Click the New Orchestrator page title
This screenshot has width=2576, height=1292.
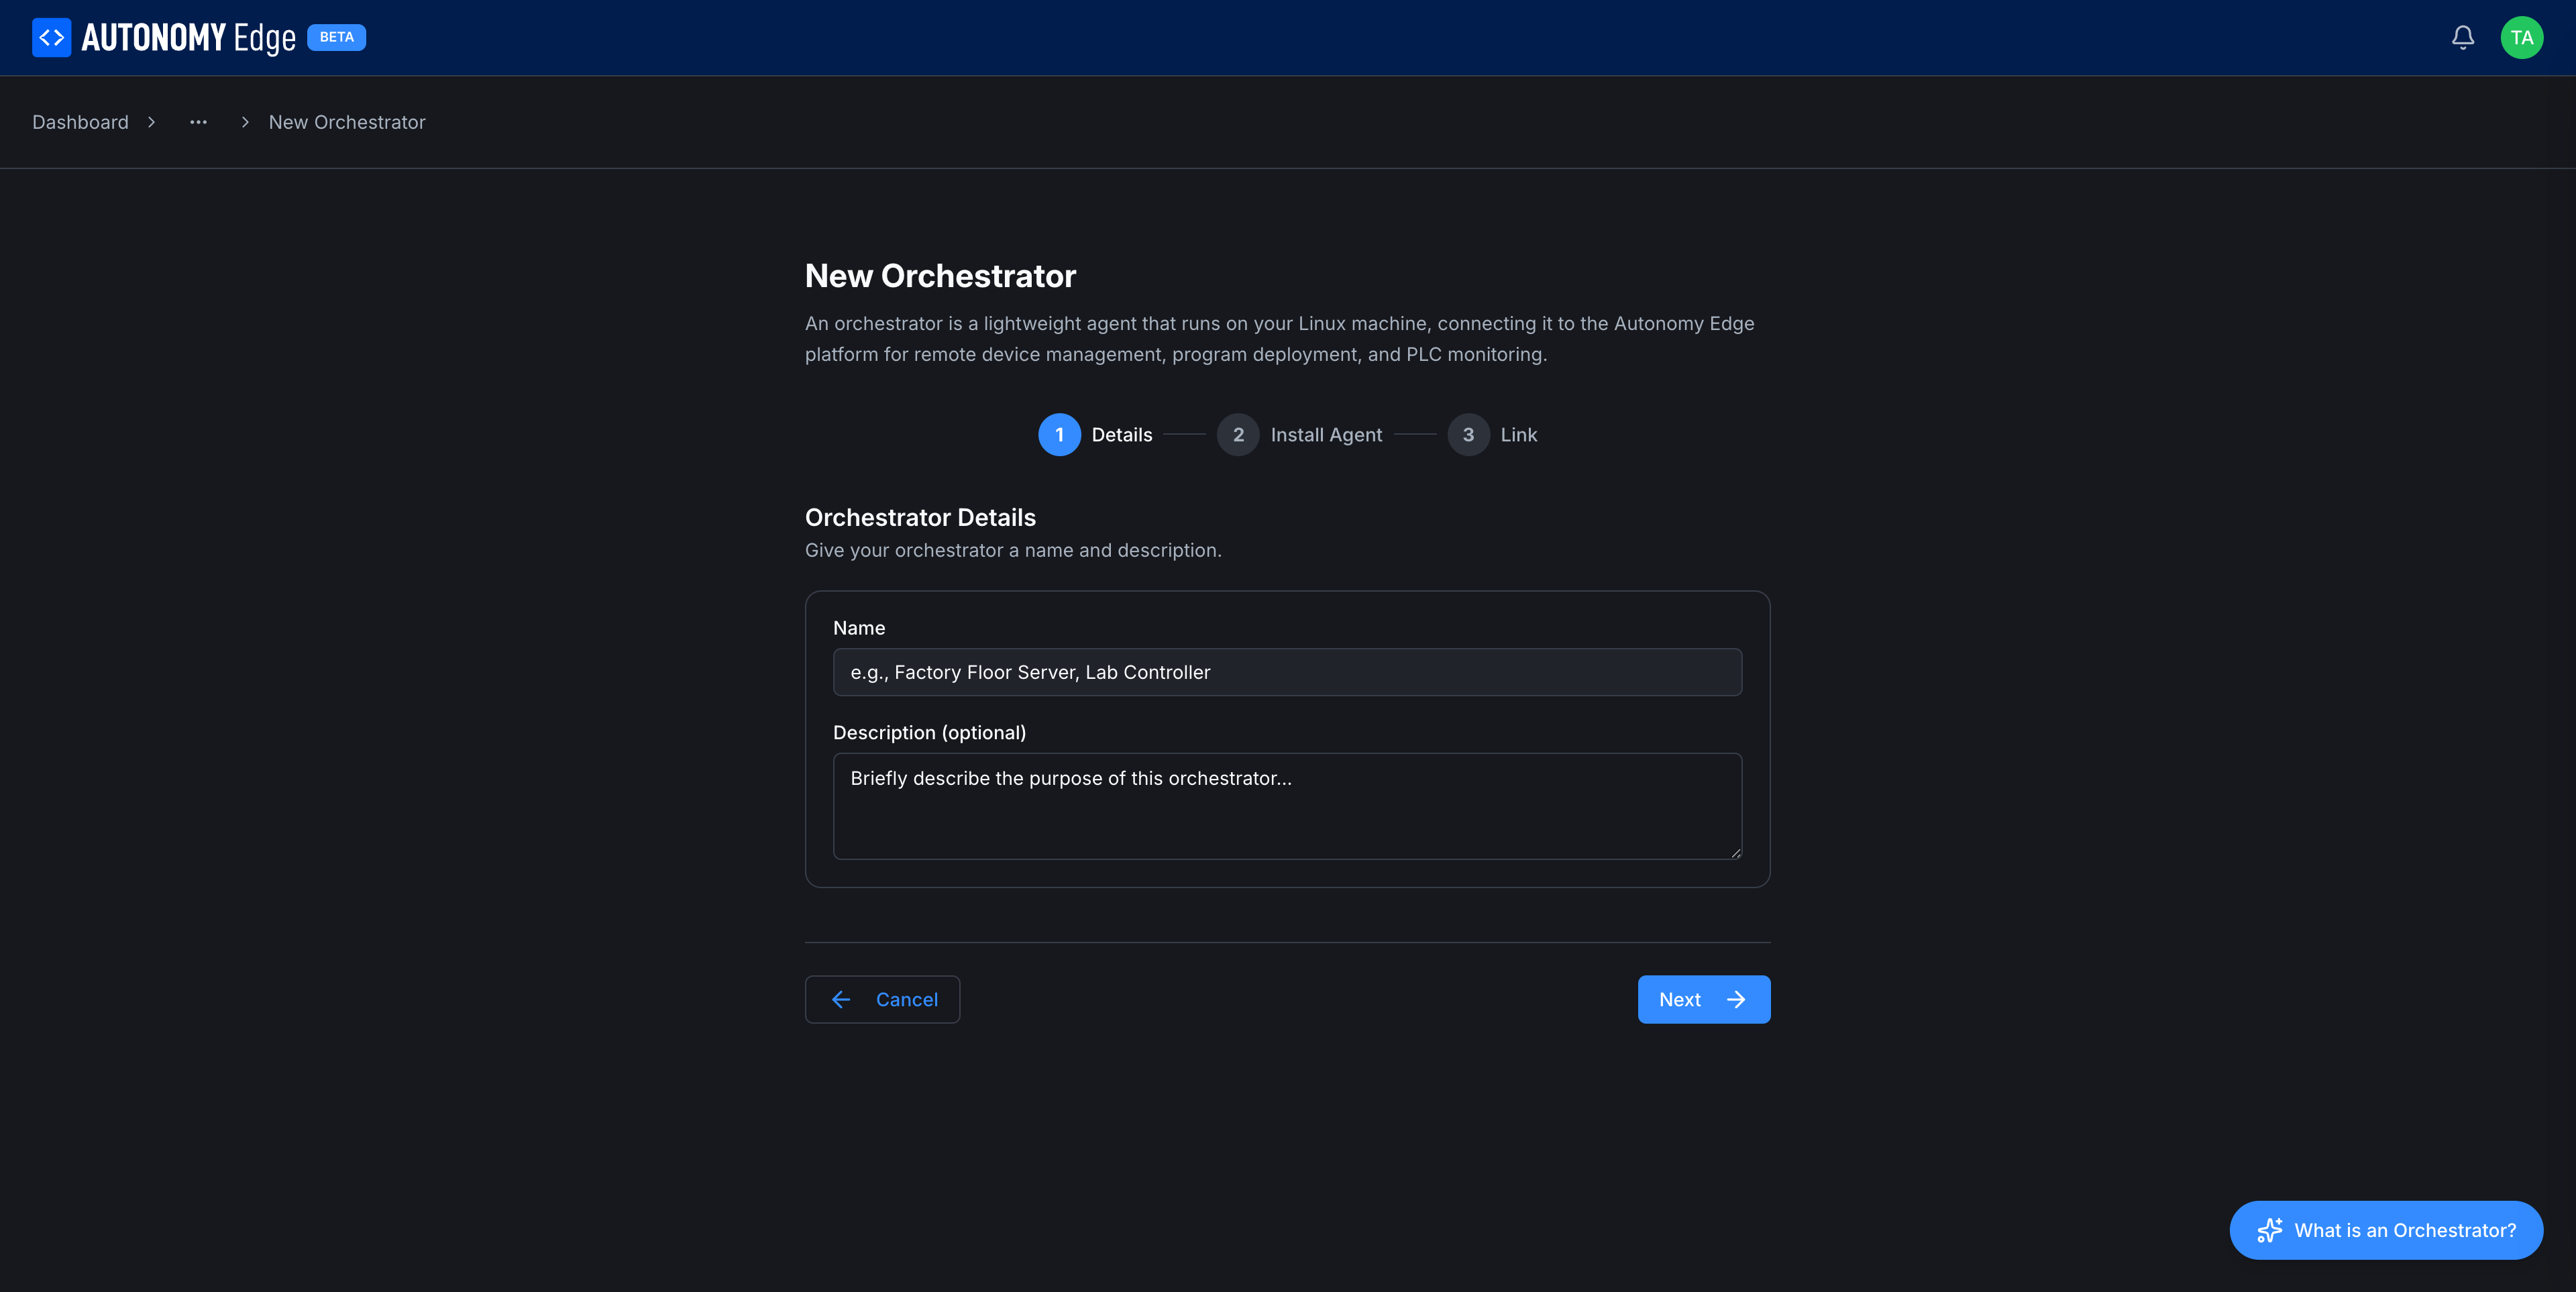point(940,276)
